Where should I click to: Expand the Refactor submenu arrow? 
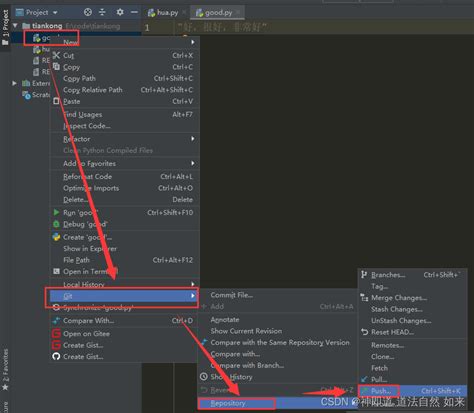(x=193, y=139)
